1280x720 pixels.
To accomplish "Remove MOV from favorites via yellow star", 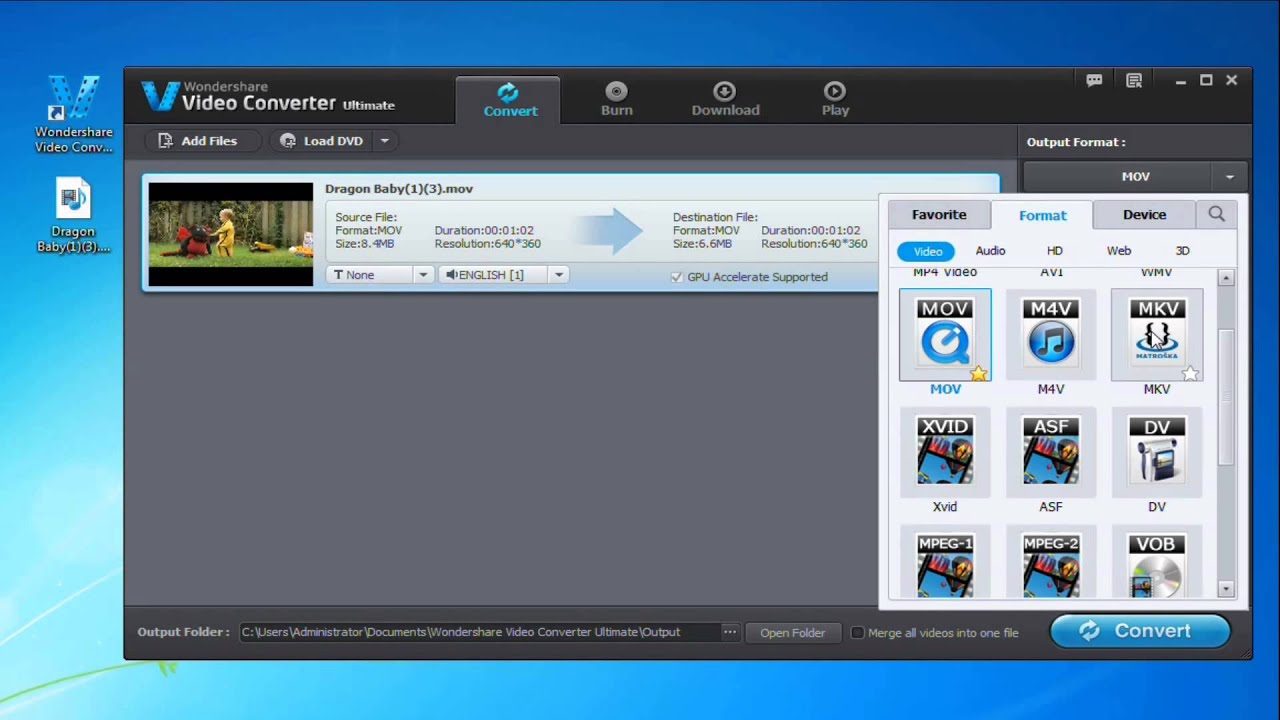I will click(978, 373).
